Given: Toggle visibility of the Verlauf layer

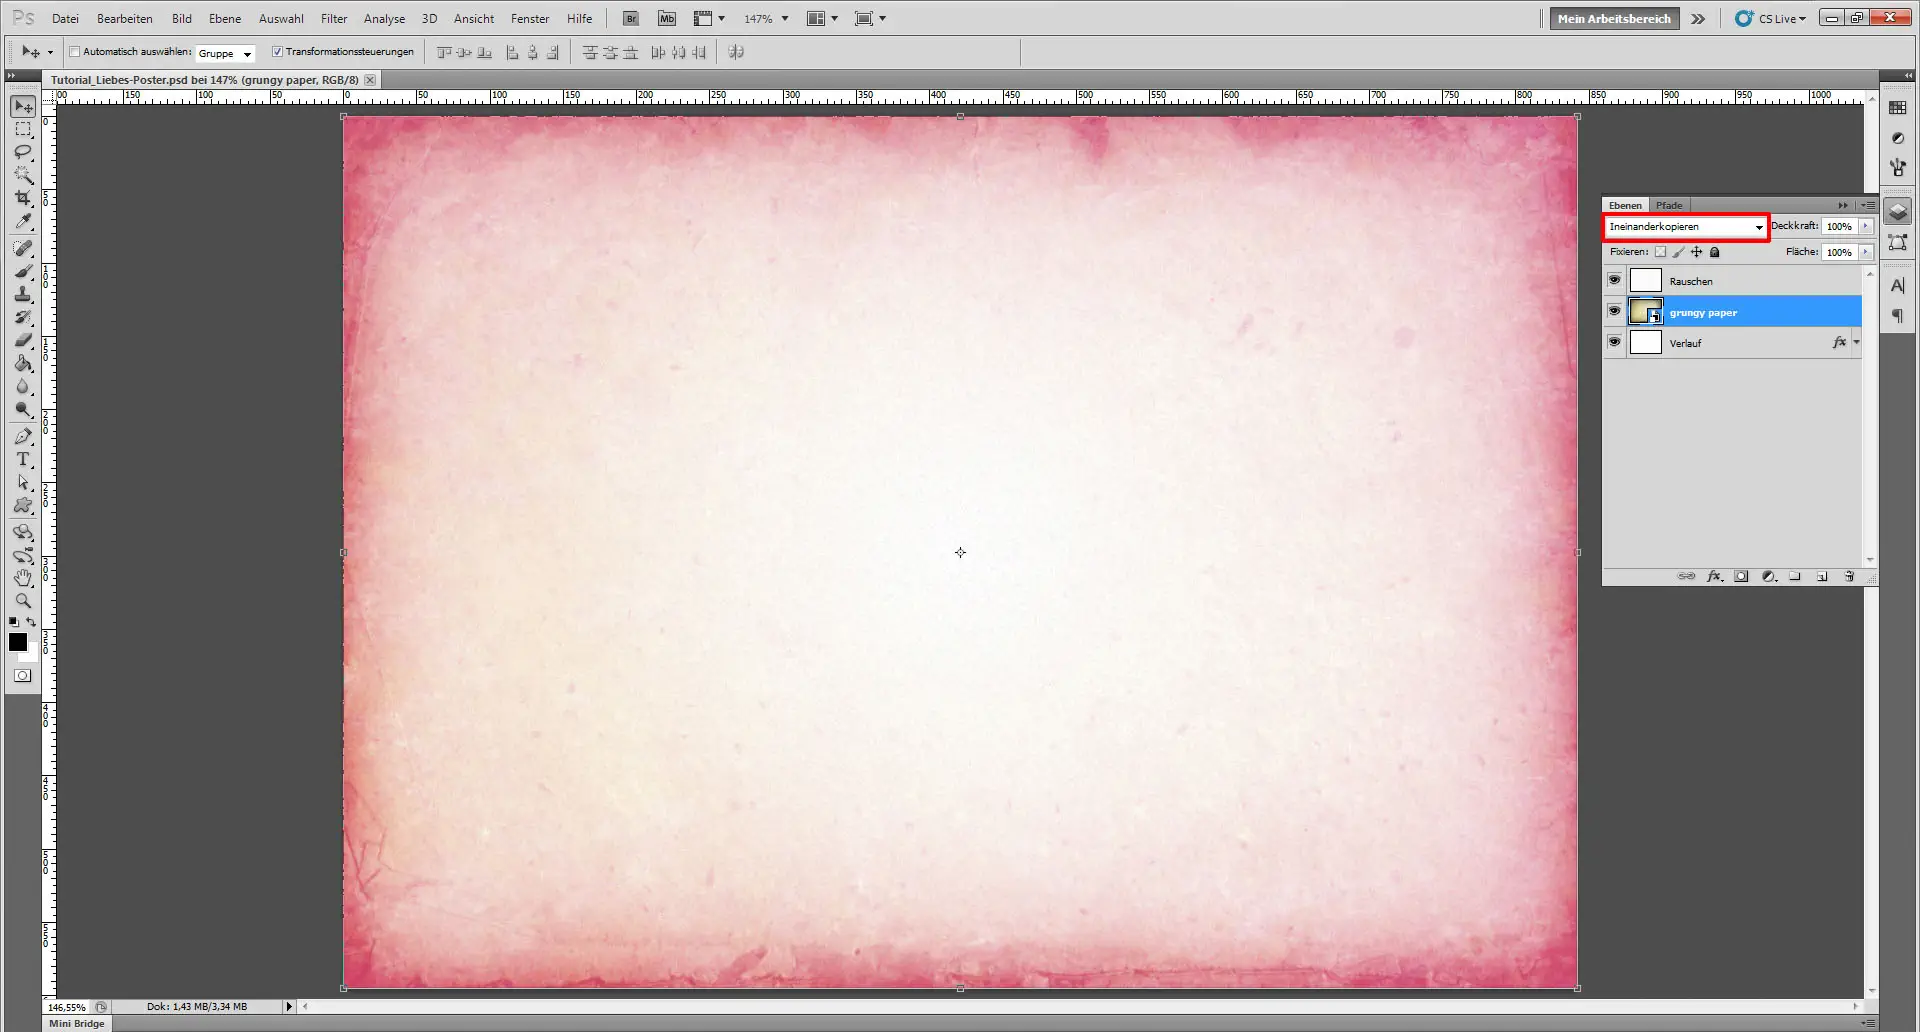Looking at the screenshot, I should [1614, 342].
